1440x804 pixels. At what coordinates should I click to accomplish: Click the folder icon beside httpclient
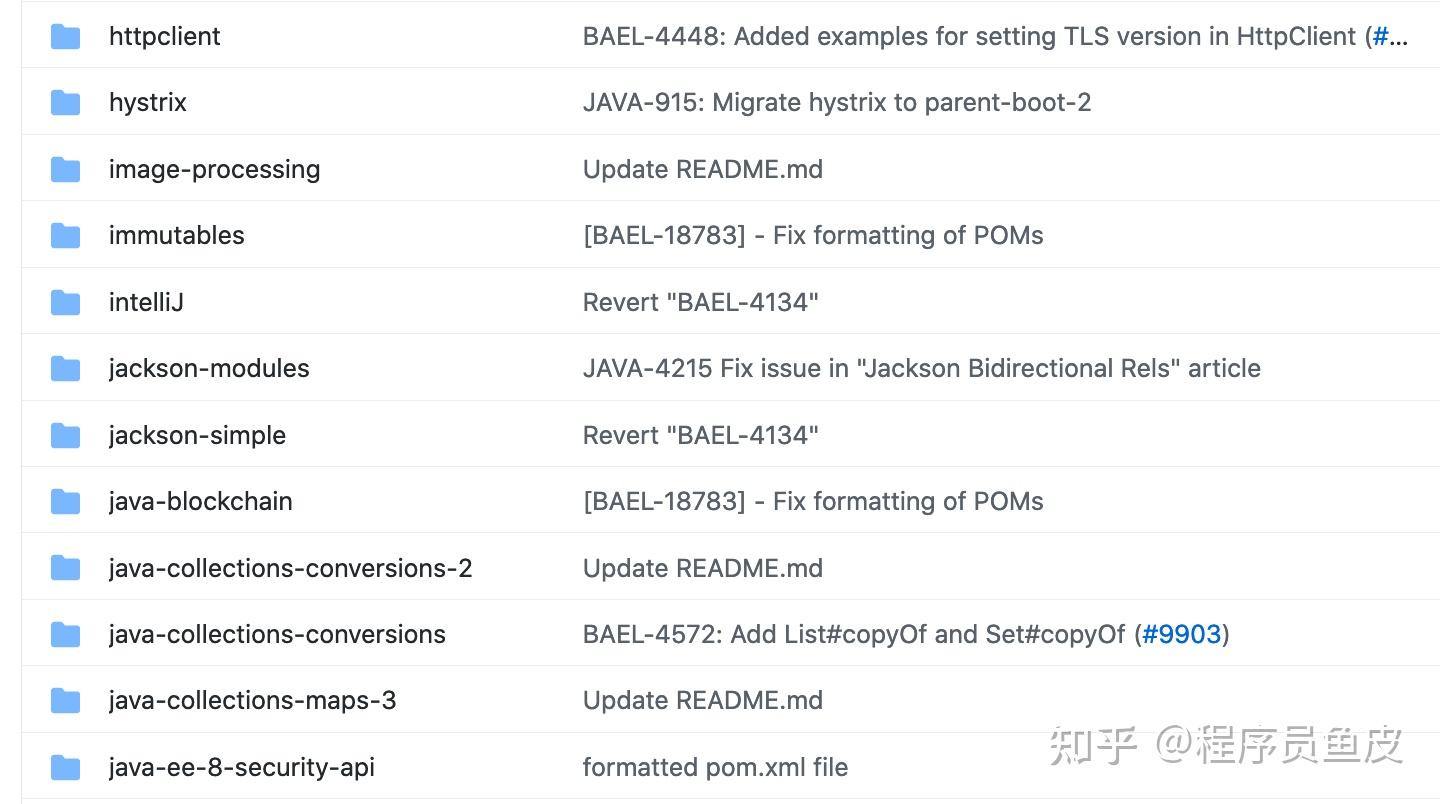(65, 37)
